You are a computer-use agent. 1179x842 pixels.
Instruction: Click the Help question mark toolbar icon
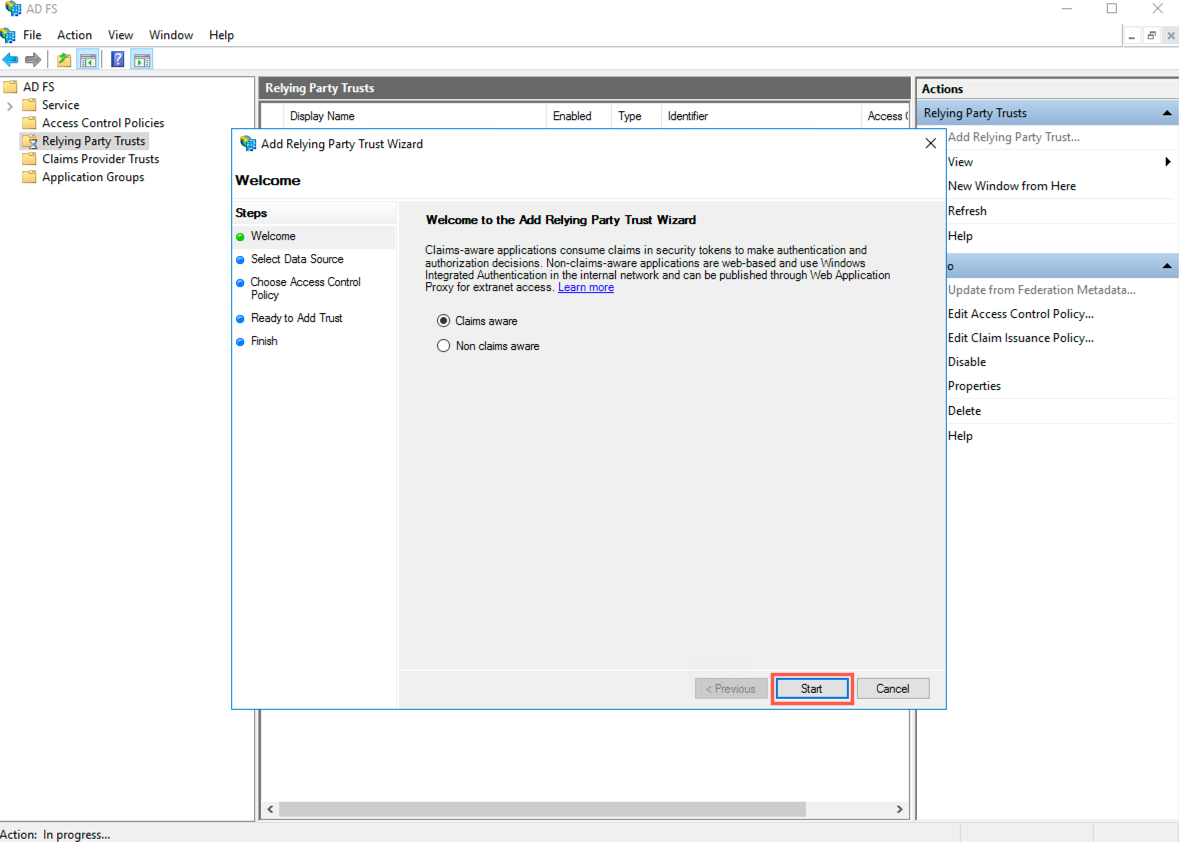116,58
